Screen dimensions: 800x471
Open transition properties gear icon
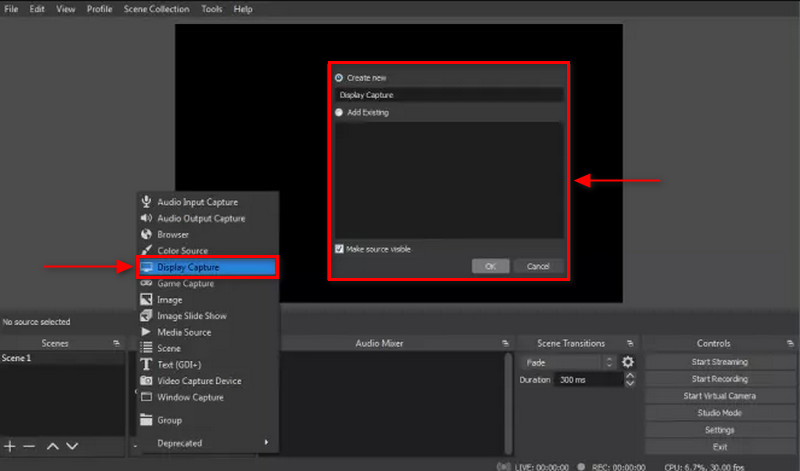pos(628,362)
